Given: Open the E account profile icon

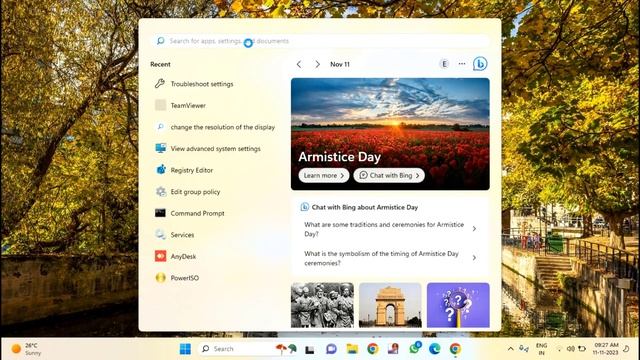Looking at the screenshot, I should click(444, 64).
